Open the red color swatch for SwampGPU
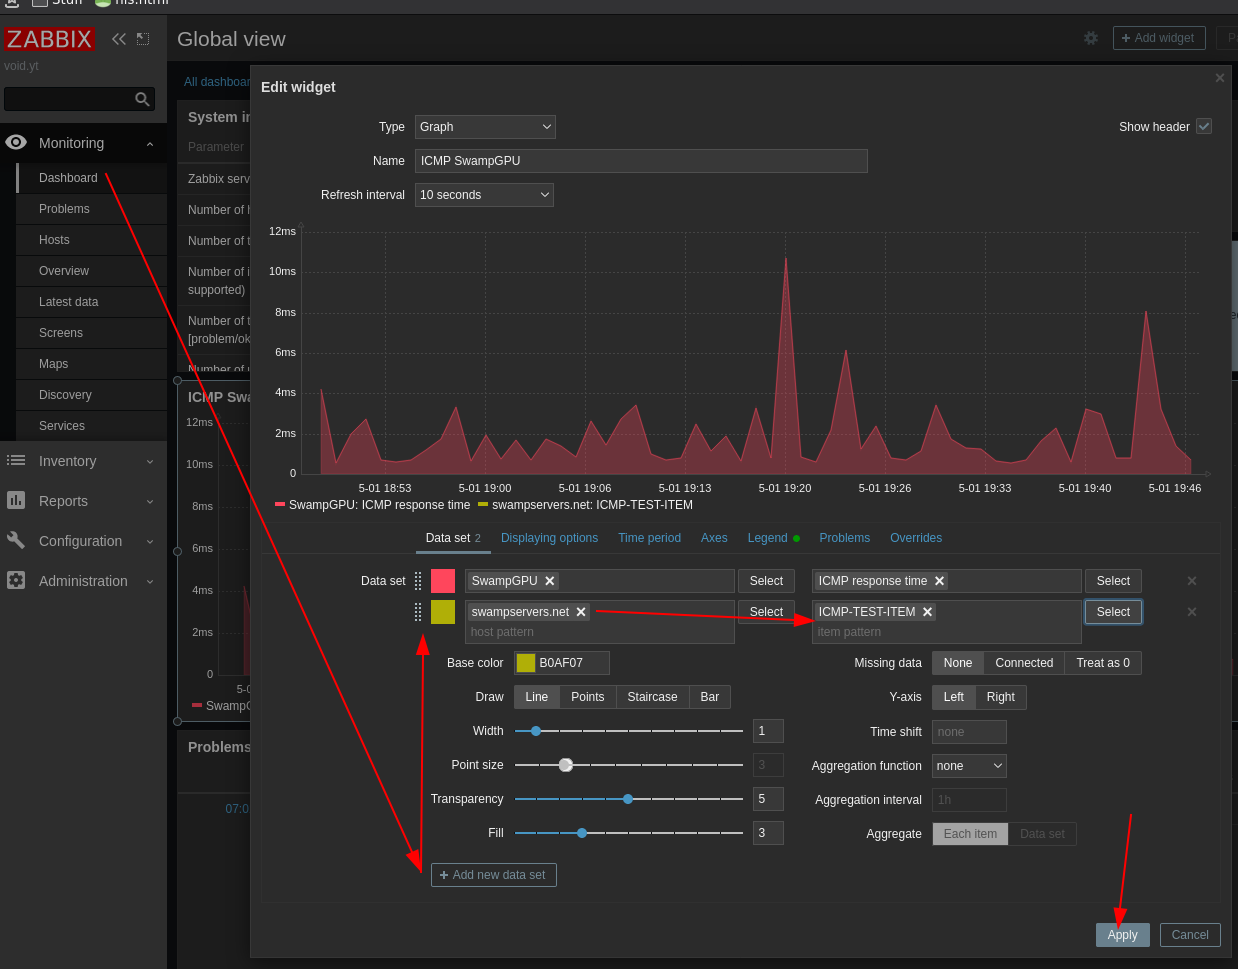This screenshot has height=969, width=1238. [443, 581]
